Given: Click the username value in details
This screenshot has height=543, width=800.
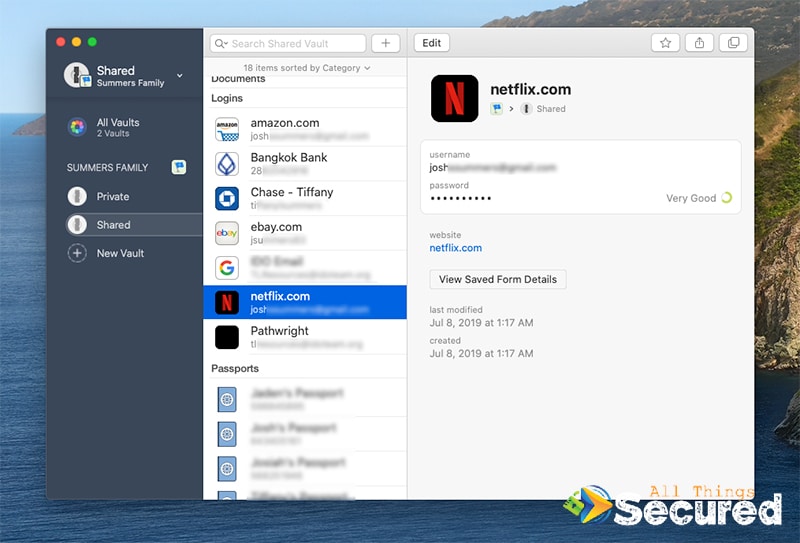Looking at the screenshot, I should point(493,167).
